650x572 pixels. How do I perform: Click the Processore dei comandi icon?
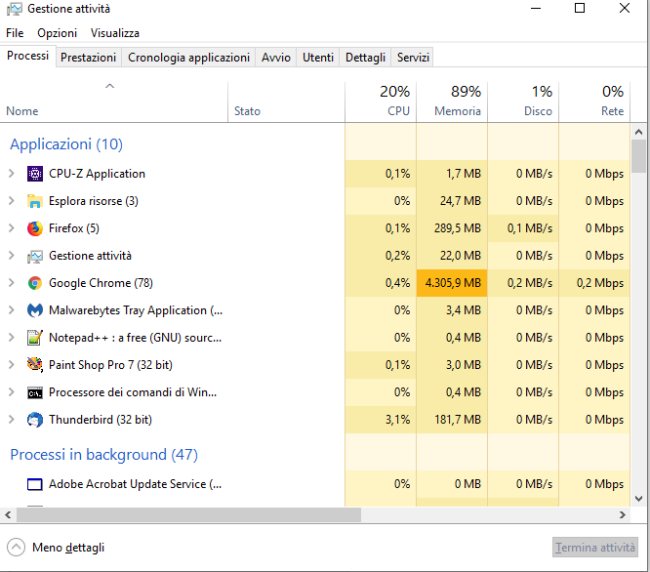(x=35, y=393)
